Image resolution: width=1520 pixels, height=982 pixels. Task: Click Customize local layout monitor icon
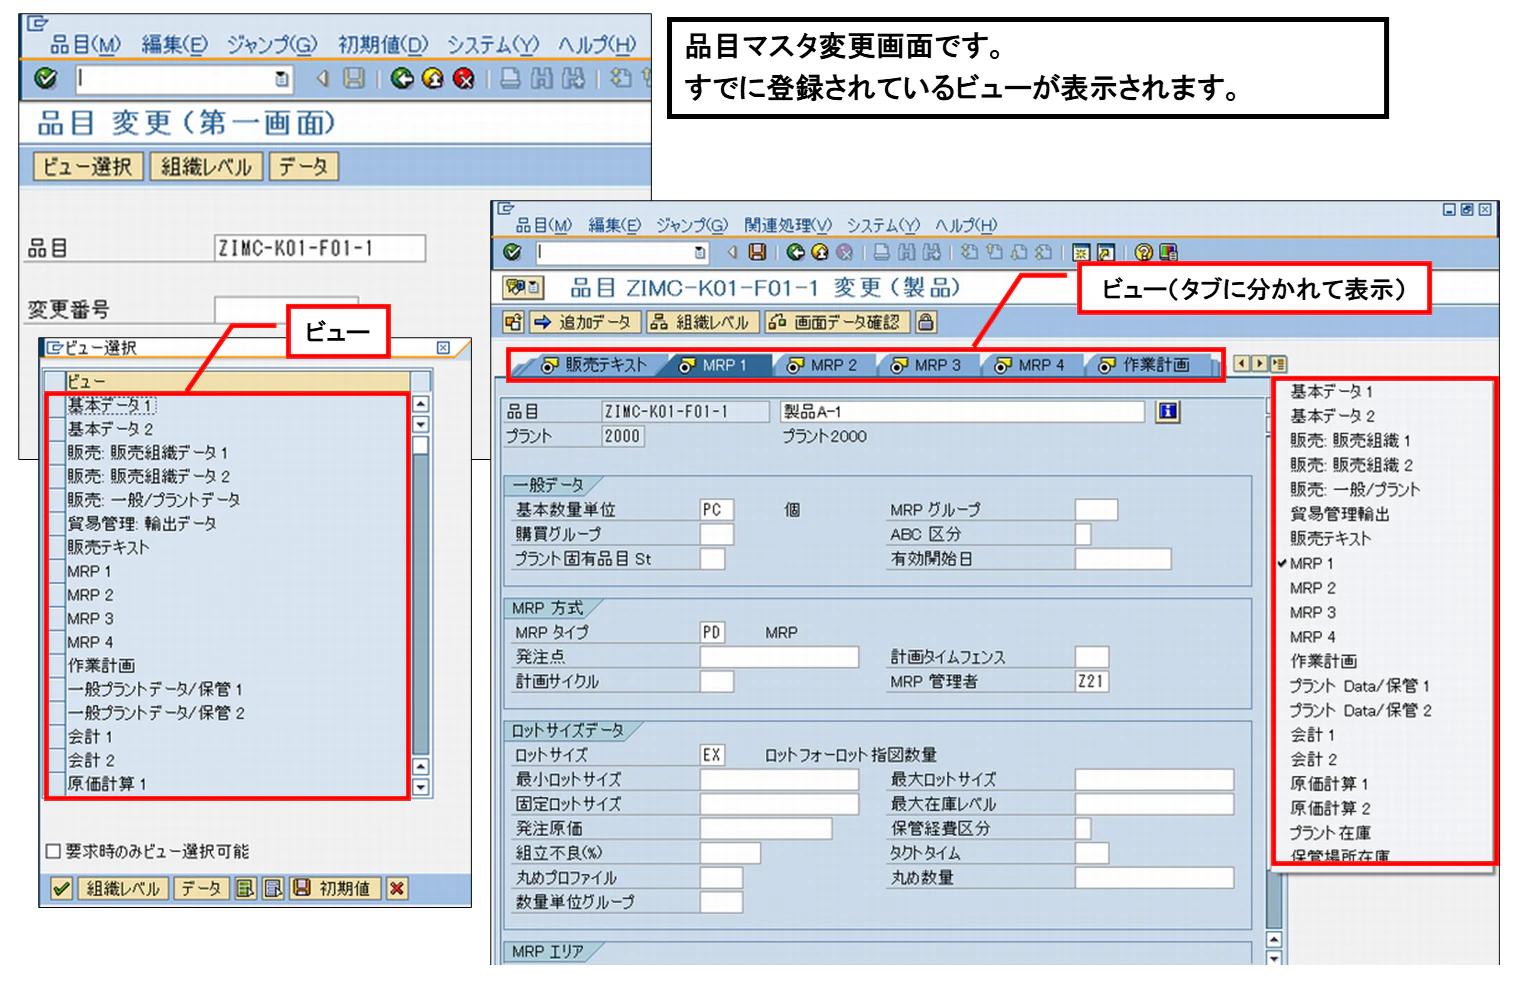(1169, 252)
